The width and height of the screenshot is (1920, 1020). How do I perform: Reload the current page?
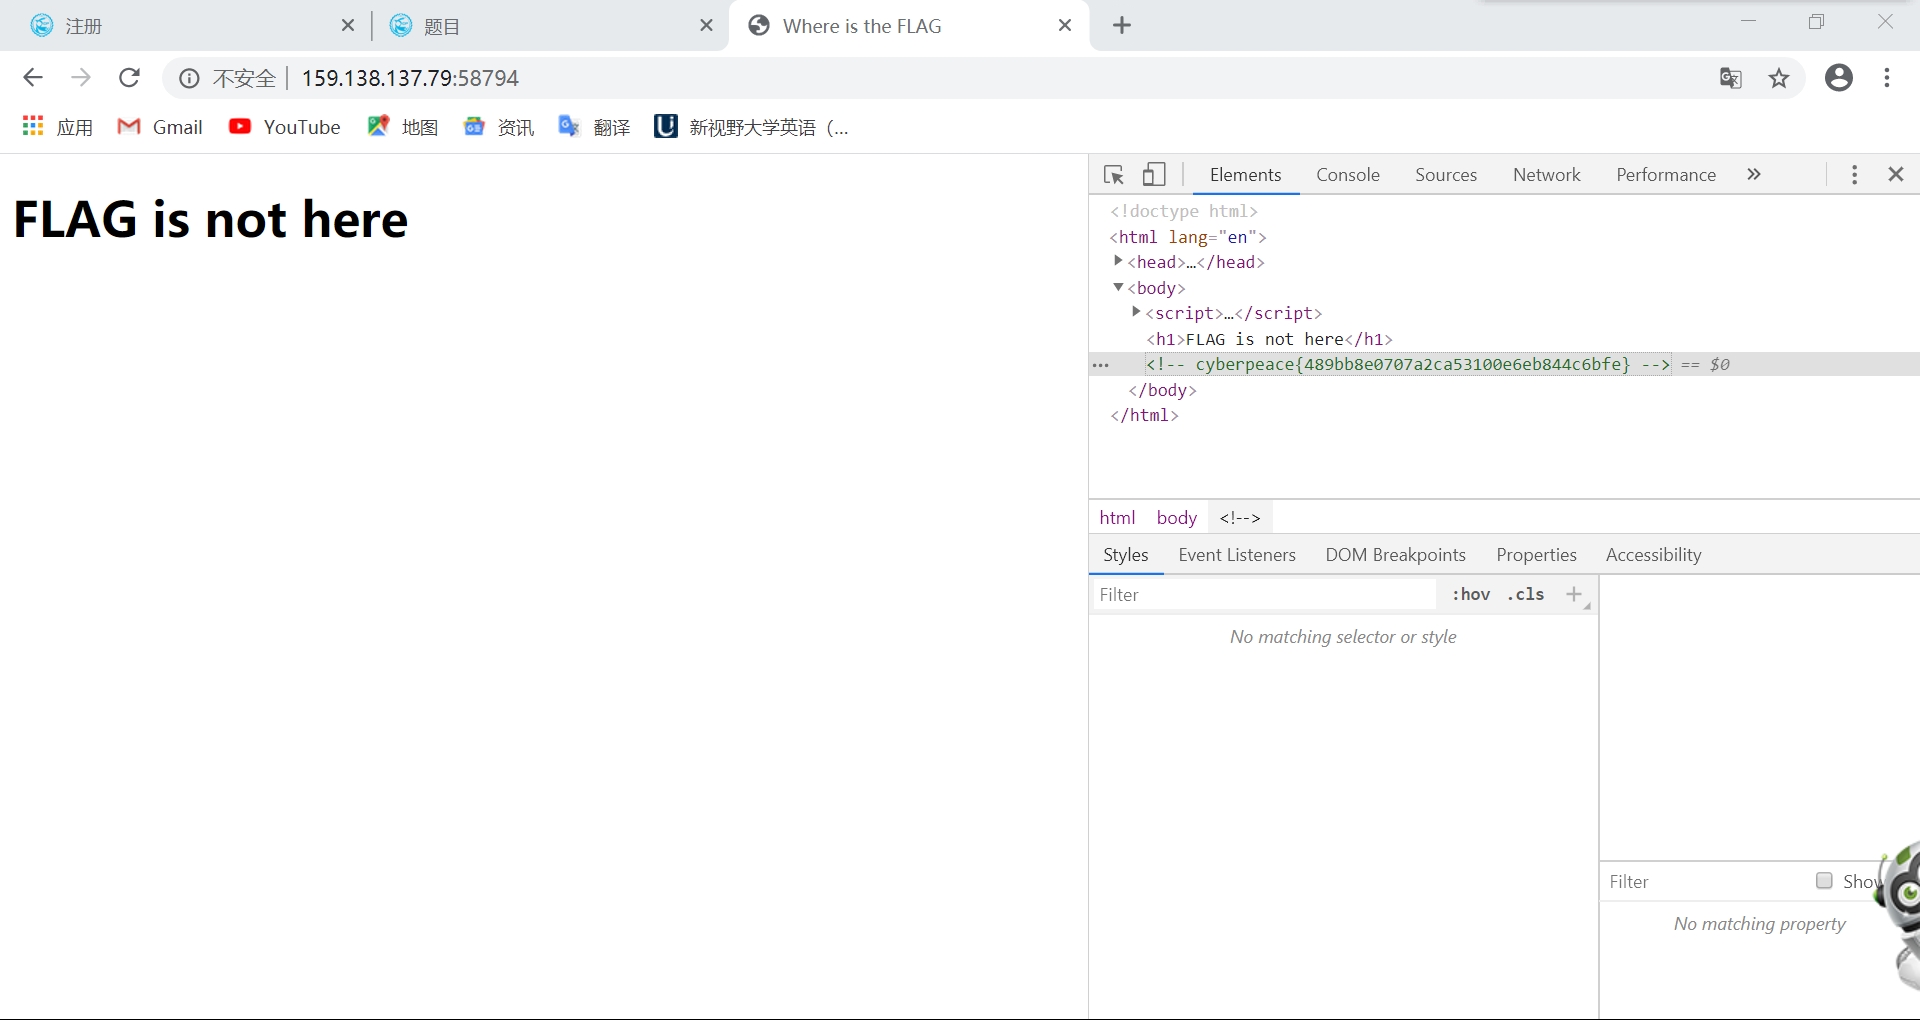tap(129, 78)
